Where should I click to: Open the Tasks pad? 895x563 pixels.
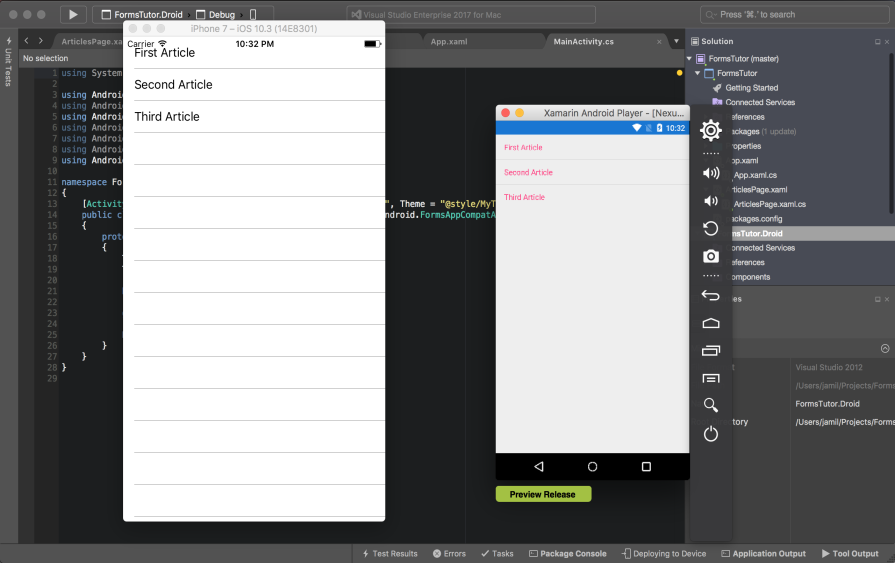(497, 554)
